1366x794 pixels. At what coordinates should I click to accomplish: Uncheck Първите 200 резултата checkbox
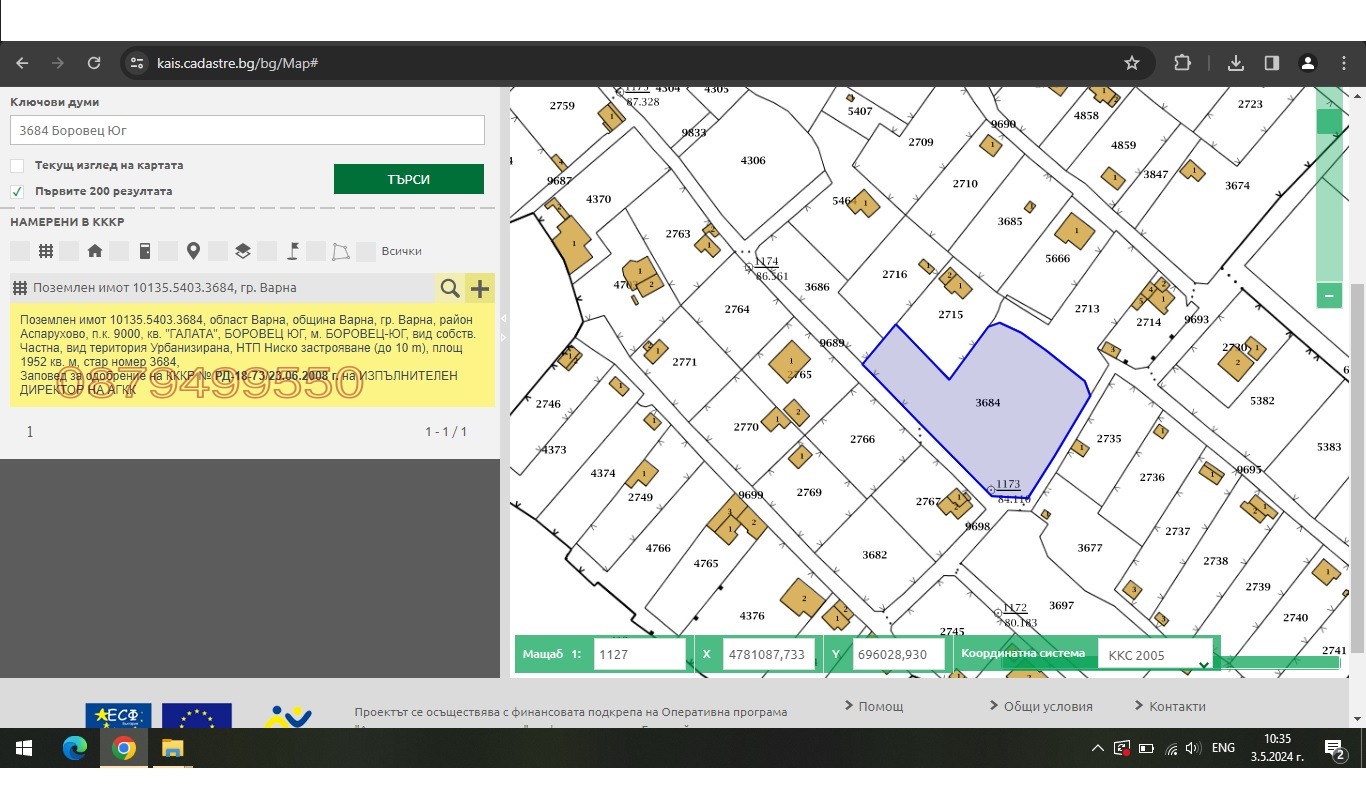click(17, 191)
